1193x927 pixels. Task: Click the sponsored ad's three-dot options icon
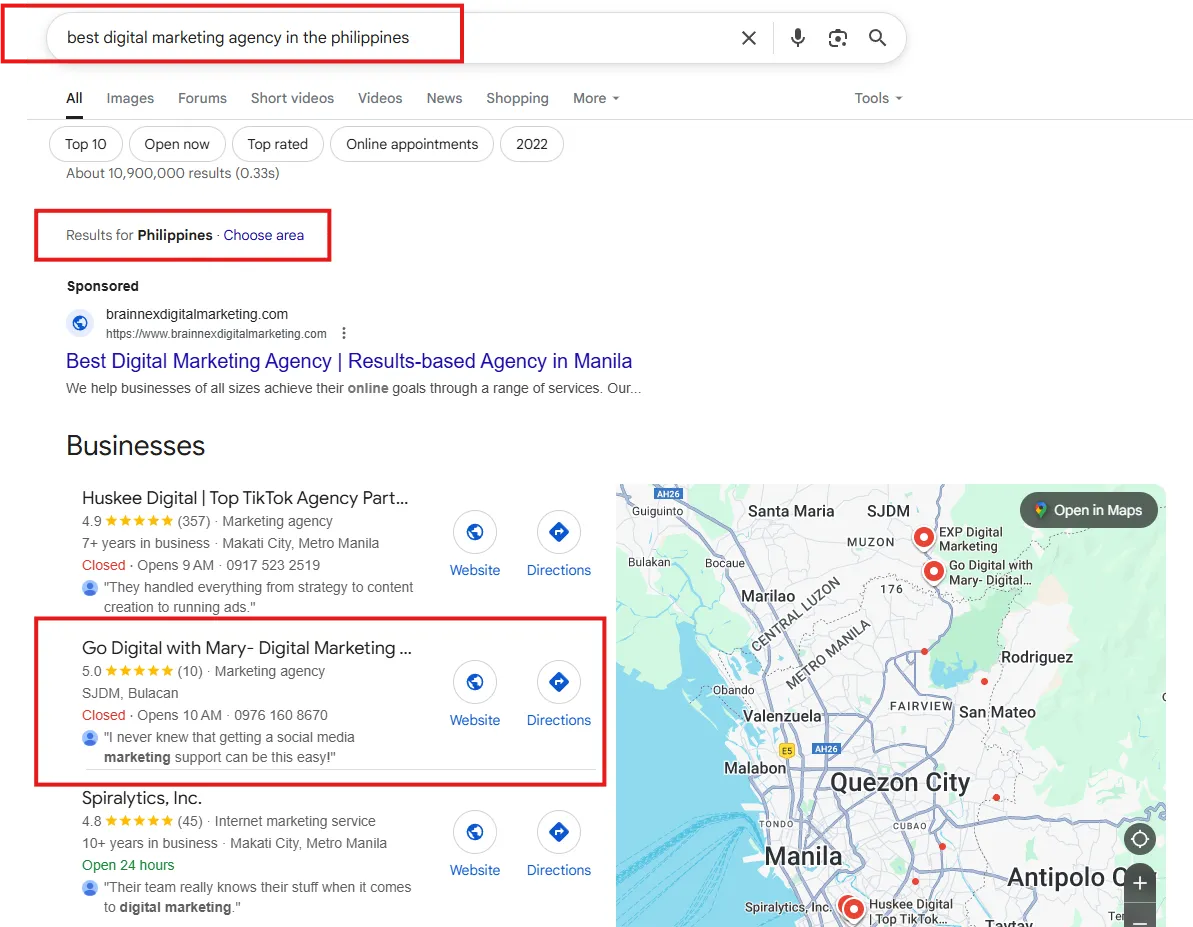click(x=344, y=333)
